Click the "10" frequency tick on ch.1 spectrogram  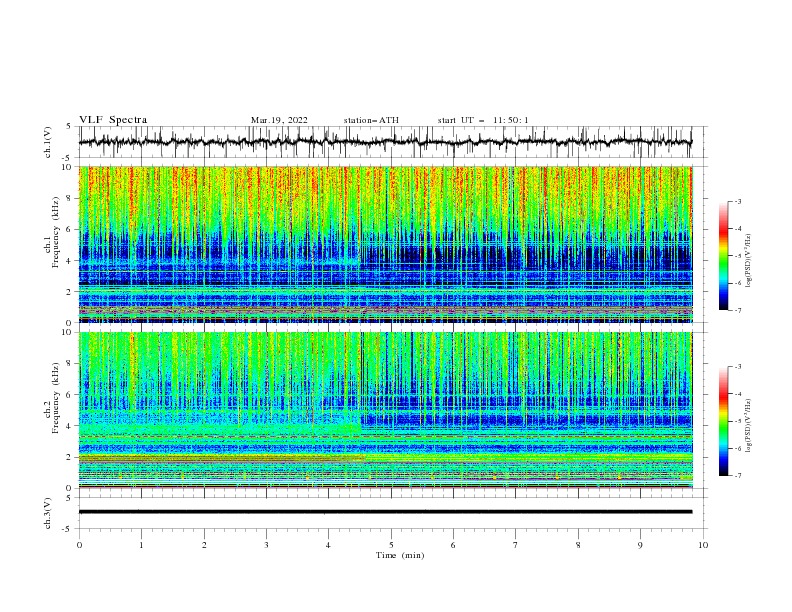pos(68,167)
